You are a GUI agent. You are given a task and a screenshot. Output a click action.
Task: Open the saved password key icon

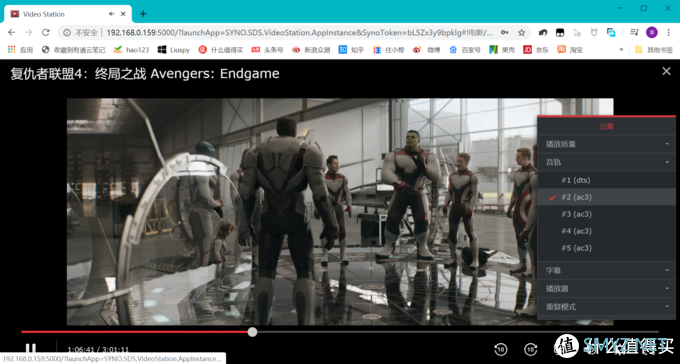coord(505,33)
